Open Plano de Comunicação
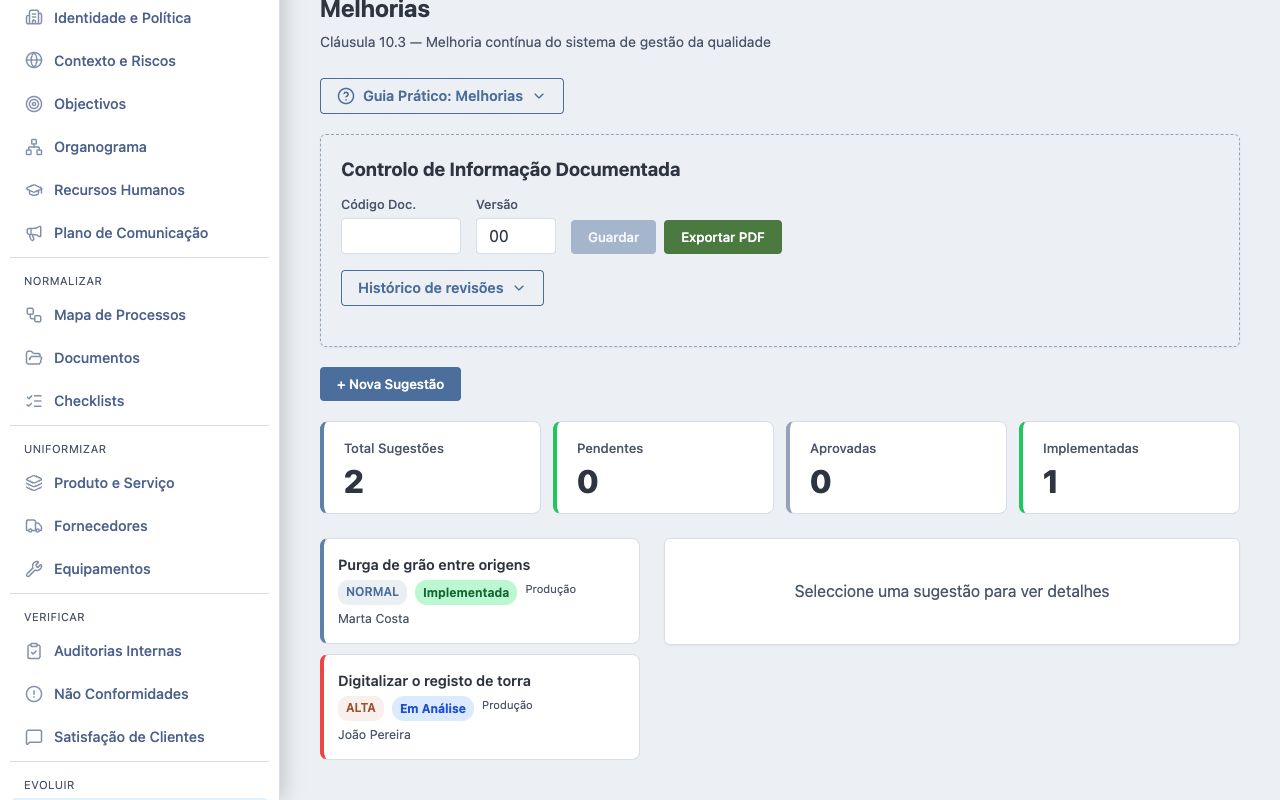Screen dimensions: 1280x800 click(x=139, y=233)
